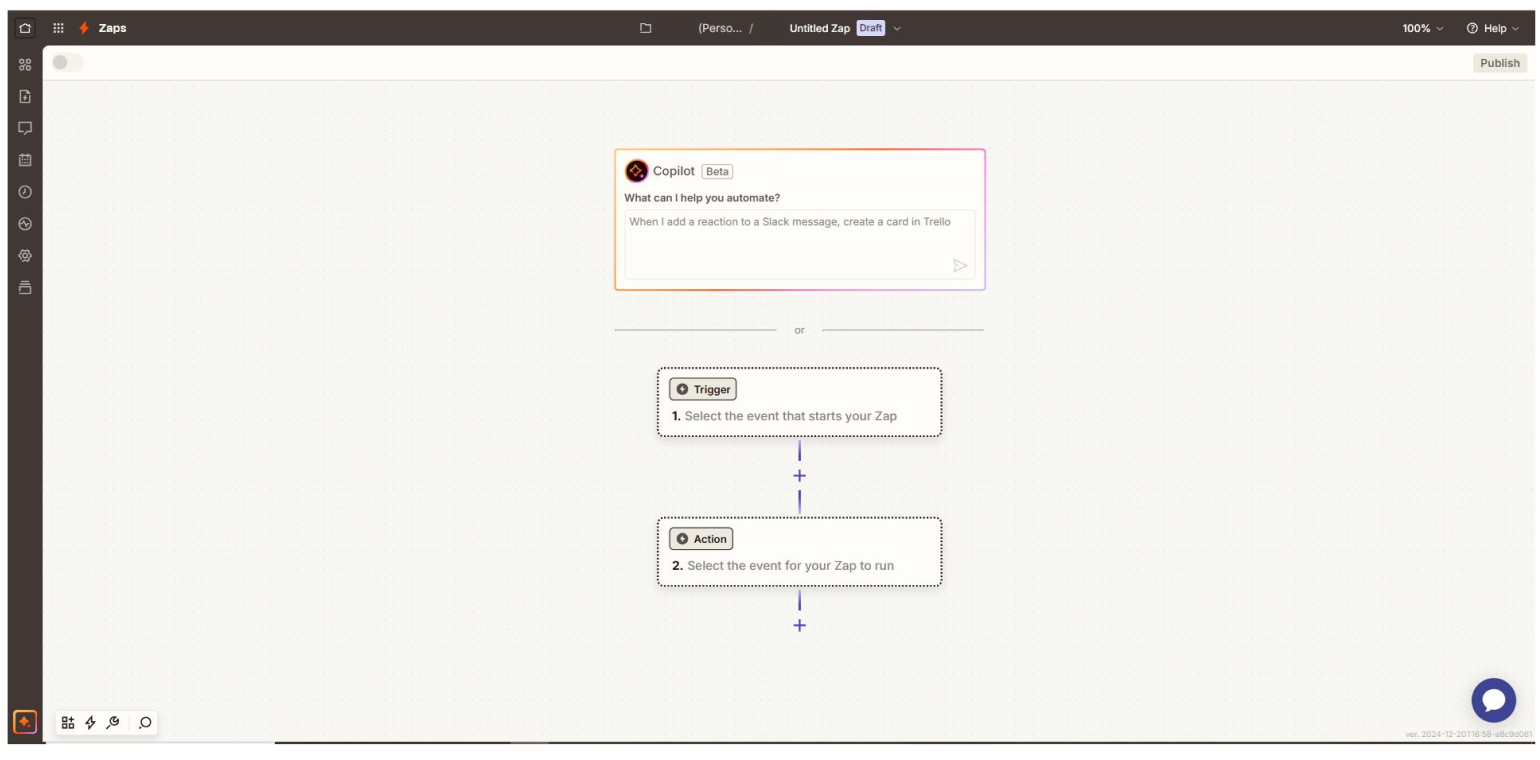The height and width of the screenshot is (760, 1540).
Task: Go to Zapier home icon
Action: point(25,28)
